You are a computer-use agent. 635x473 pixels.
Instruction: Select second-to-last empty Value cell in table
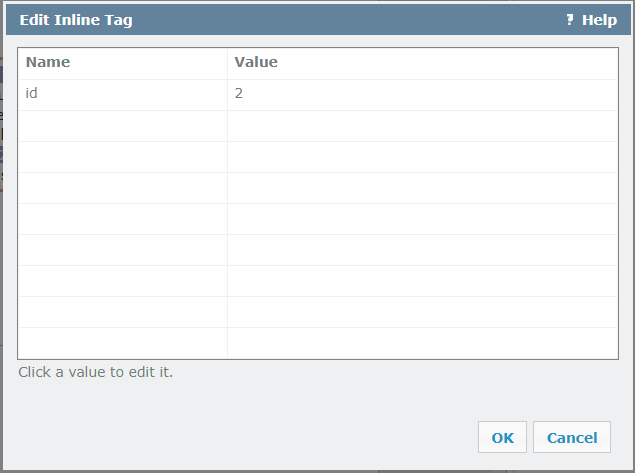coord(422,311)
